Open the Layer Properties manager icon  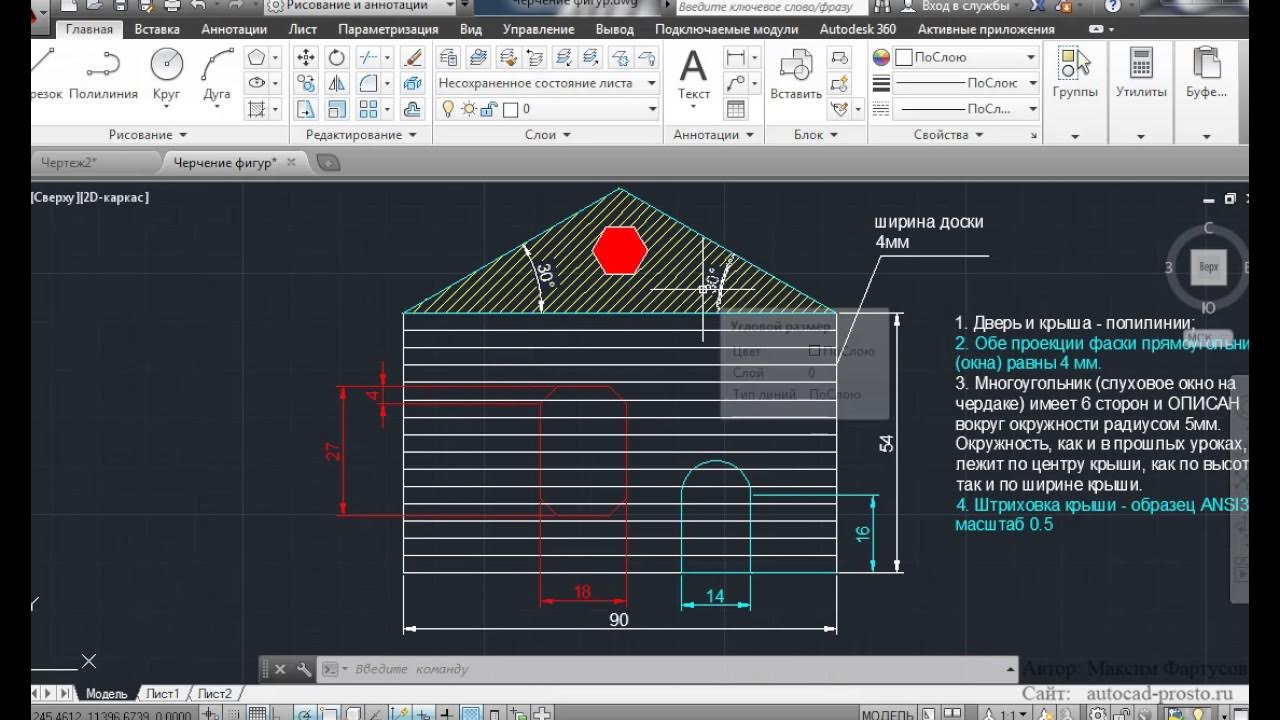tap(448, 57)
